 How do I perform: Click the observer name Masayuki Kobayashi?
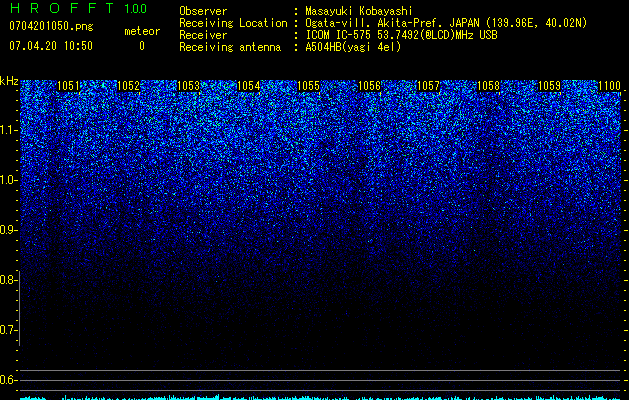click(x=359, y=11)
